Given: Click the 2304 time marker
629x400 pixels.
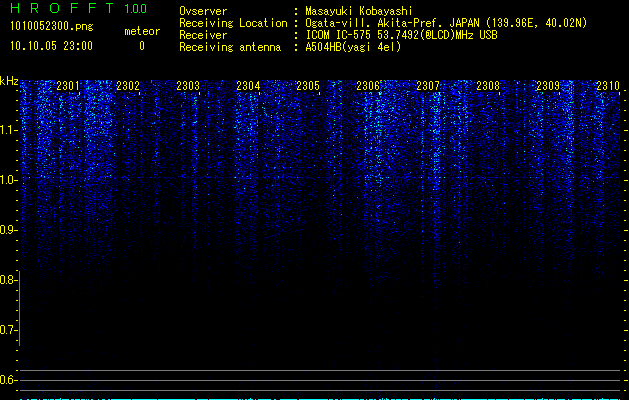Looking at the screenshot, I should (248, 85).
